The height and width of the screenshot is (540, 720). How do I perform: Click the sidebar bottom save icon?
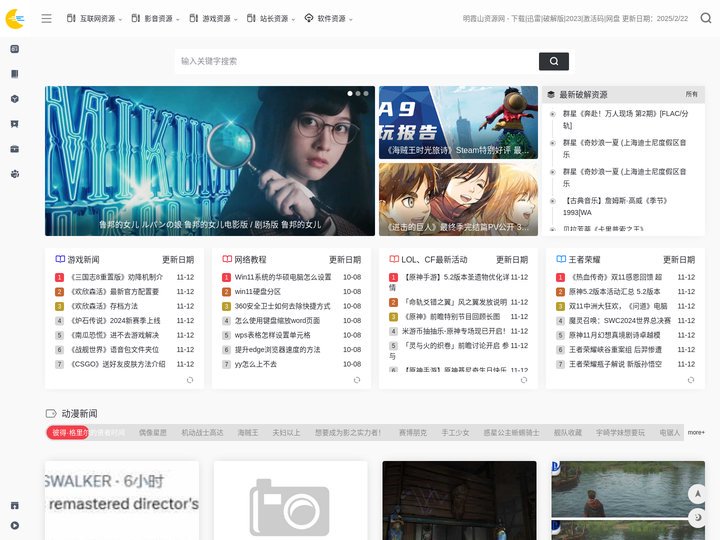tap(15, 505)
